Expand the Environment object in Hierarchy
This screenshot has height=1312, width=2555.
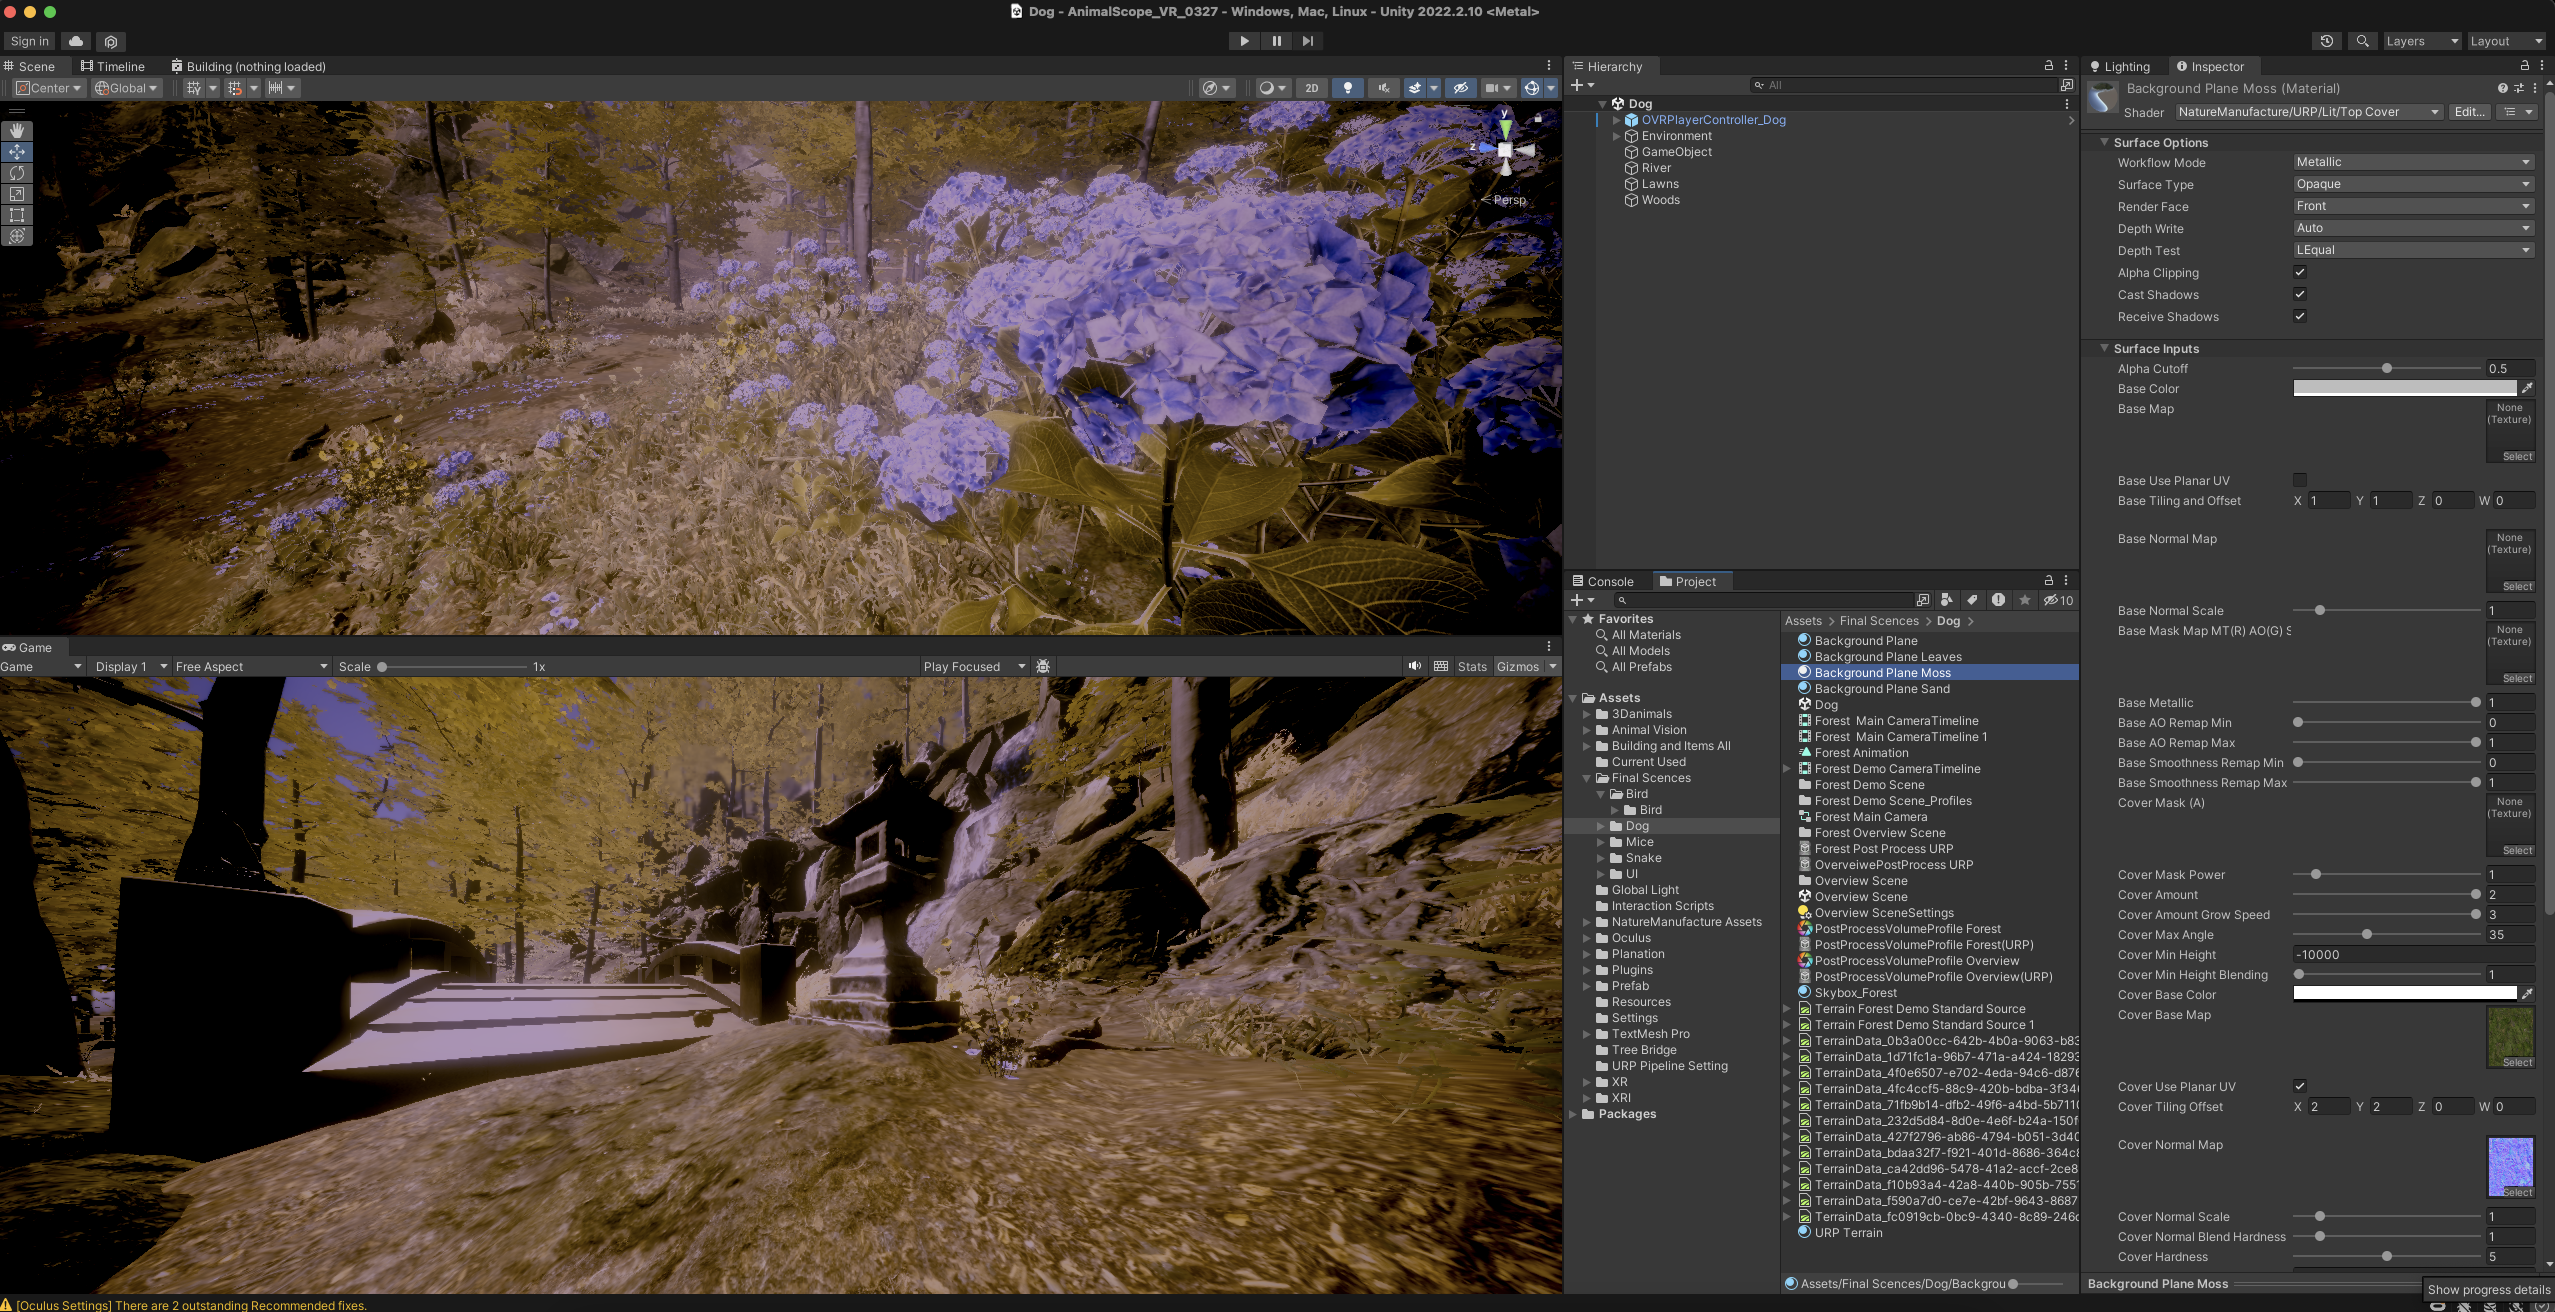[x=1616, y=136]
